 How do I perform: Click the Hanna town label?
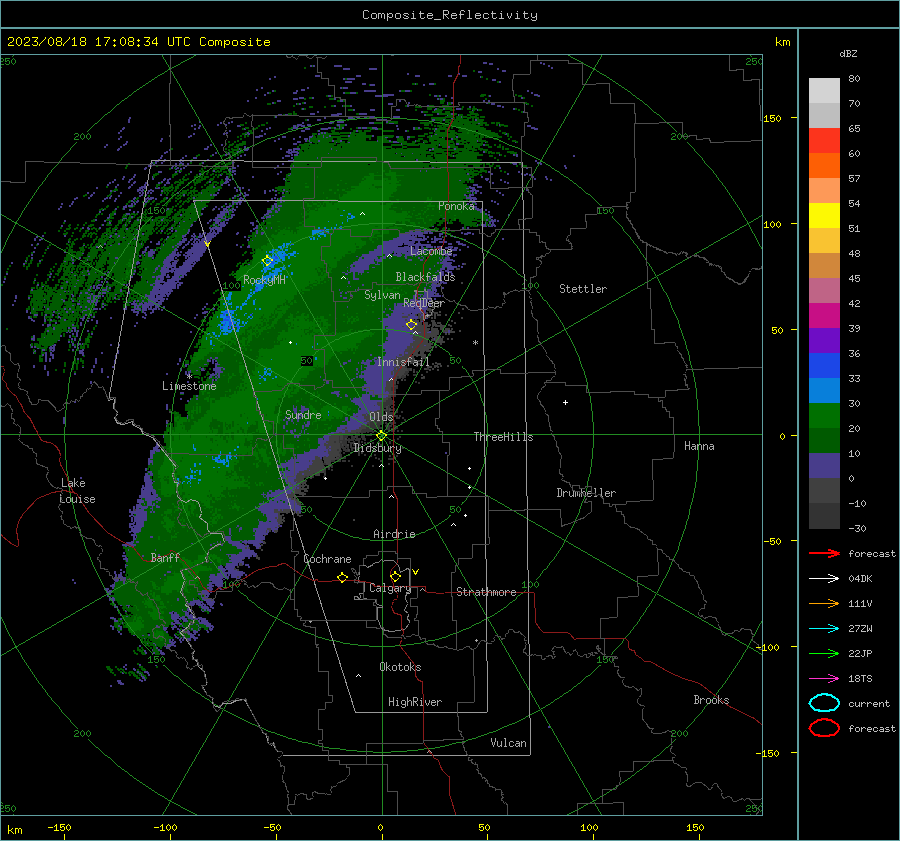pos(699,446)
